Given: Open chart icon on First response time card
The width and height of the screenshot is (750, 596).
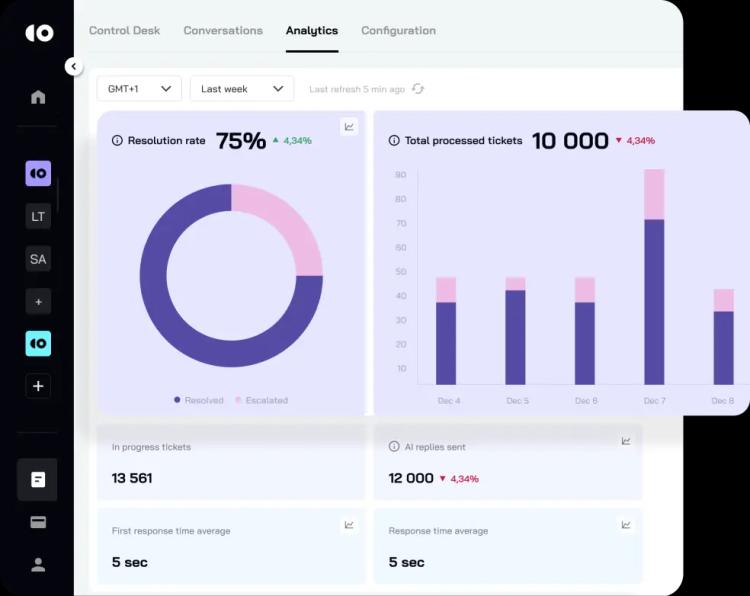Looking at the screenshot, I should pyautogui.click(x=349, y=525).
